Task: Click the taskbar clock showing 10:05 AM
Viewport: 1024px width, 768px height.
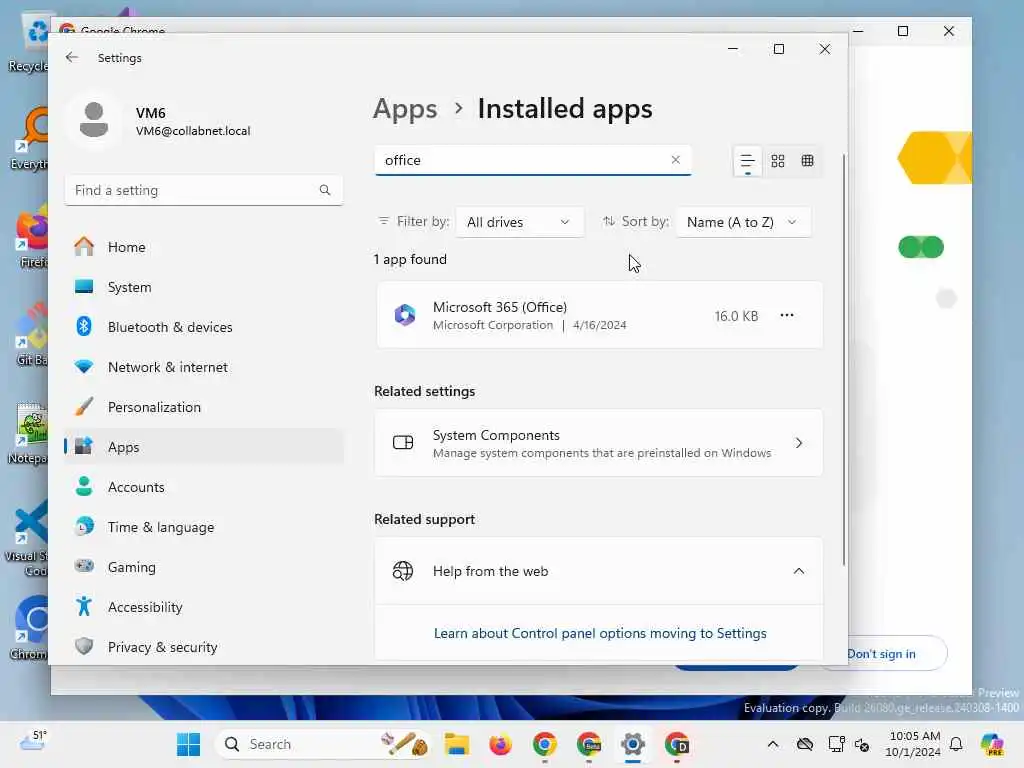Action: [914, 744]
